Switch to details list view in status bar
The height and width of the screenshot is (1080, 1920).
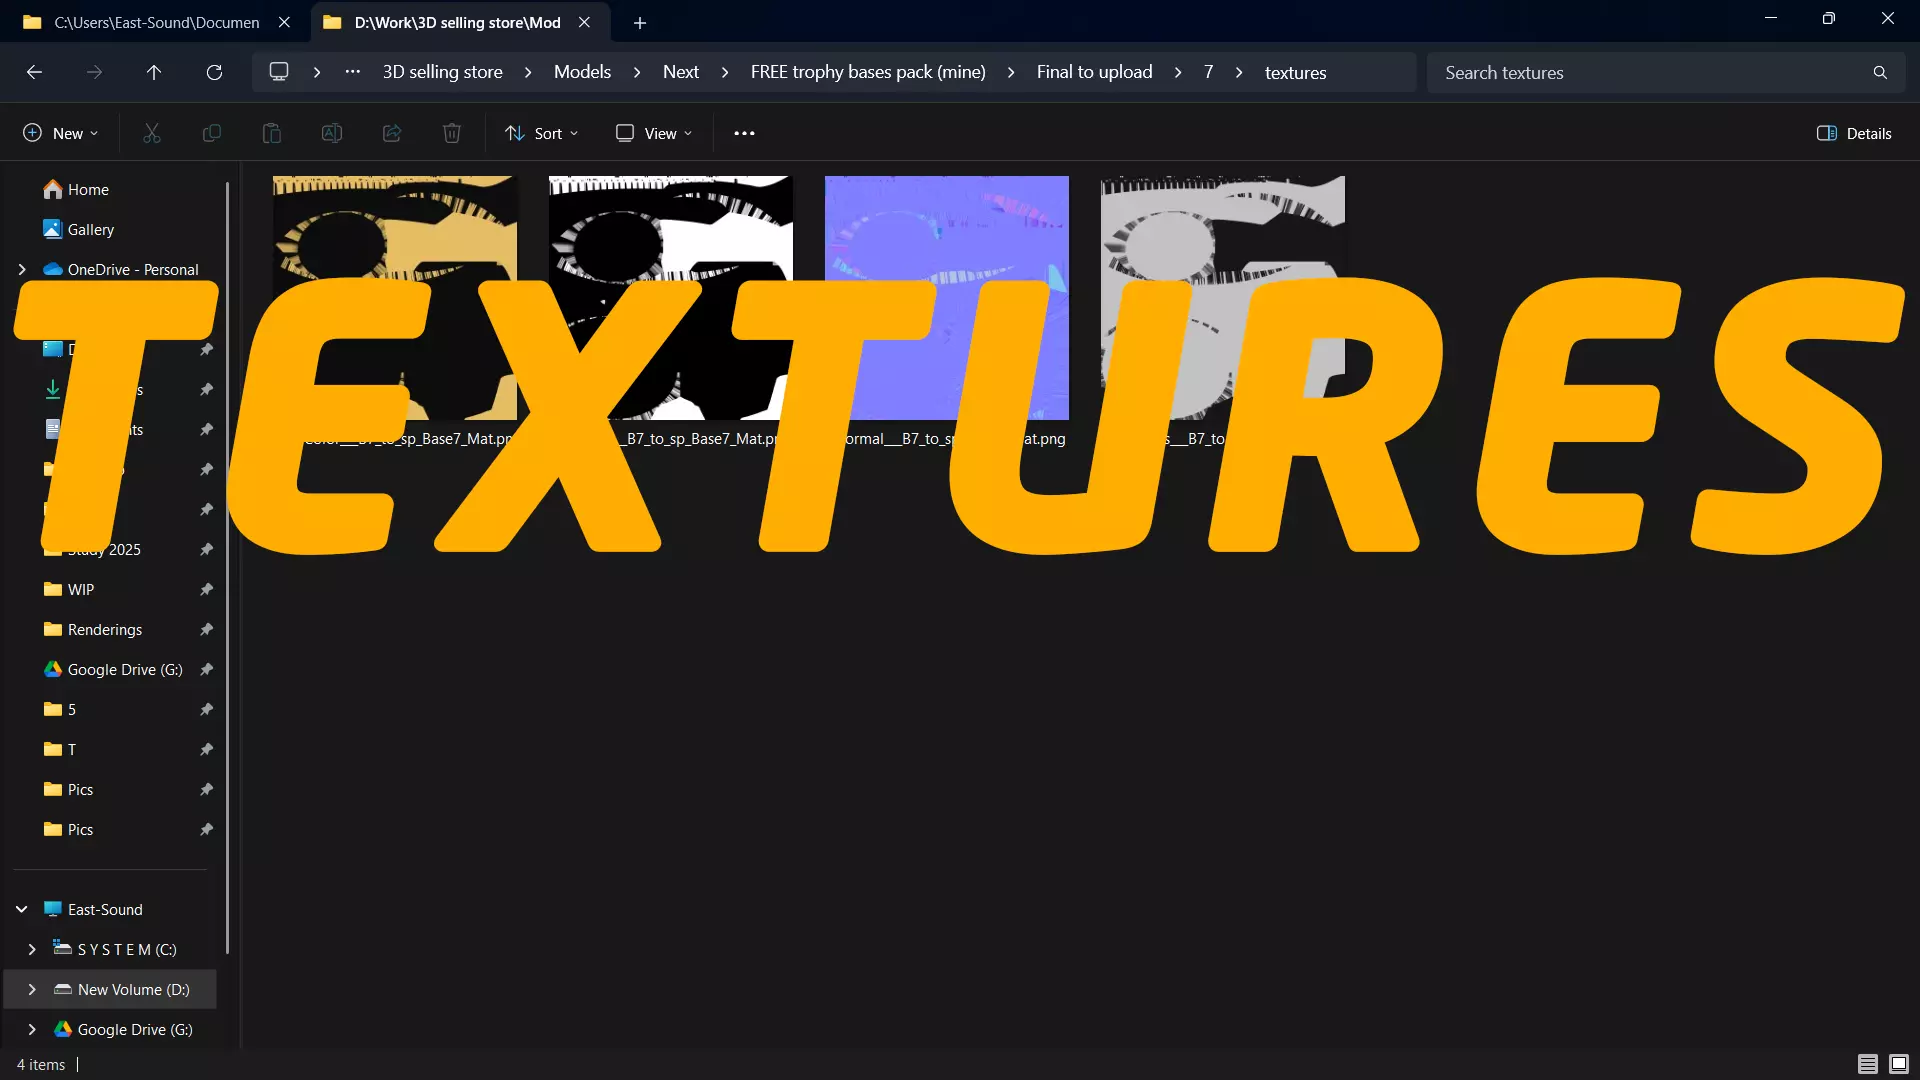1867,1064
